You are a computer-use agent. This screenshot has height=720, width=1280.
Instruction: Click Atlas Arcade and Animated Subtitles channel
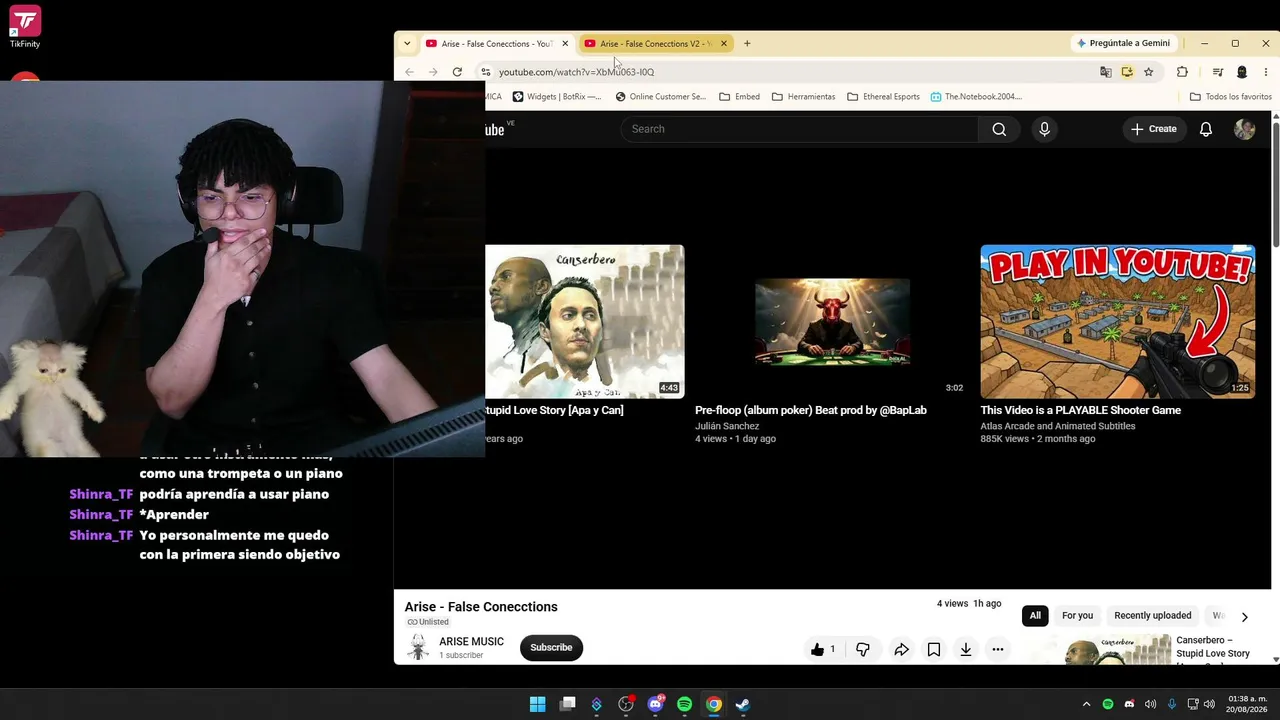1058,426
